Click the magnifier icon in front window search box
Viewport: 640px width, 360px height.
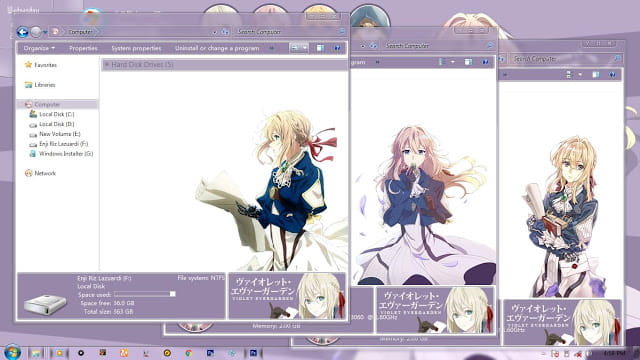pyautogui.click(x=342, y=31)
